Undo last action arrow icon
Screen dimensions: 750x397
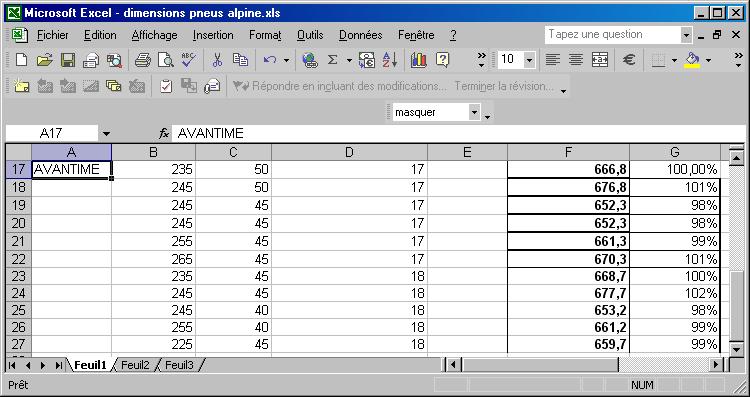pos(270,60)
